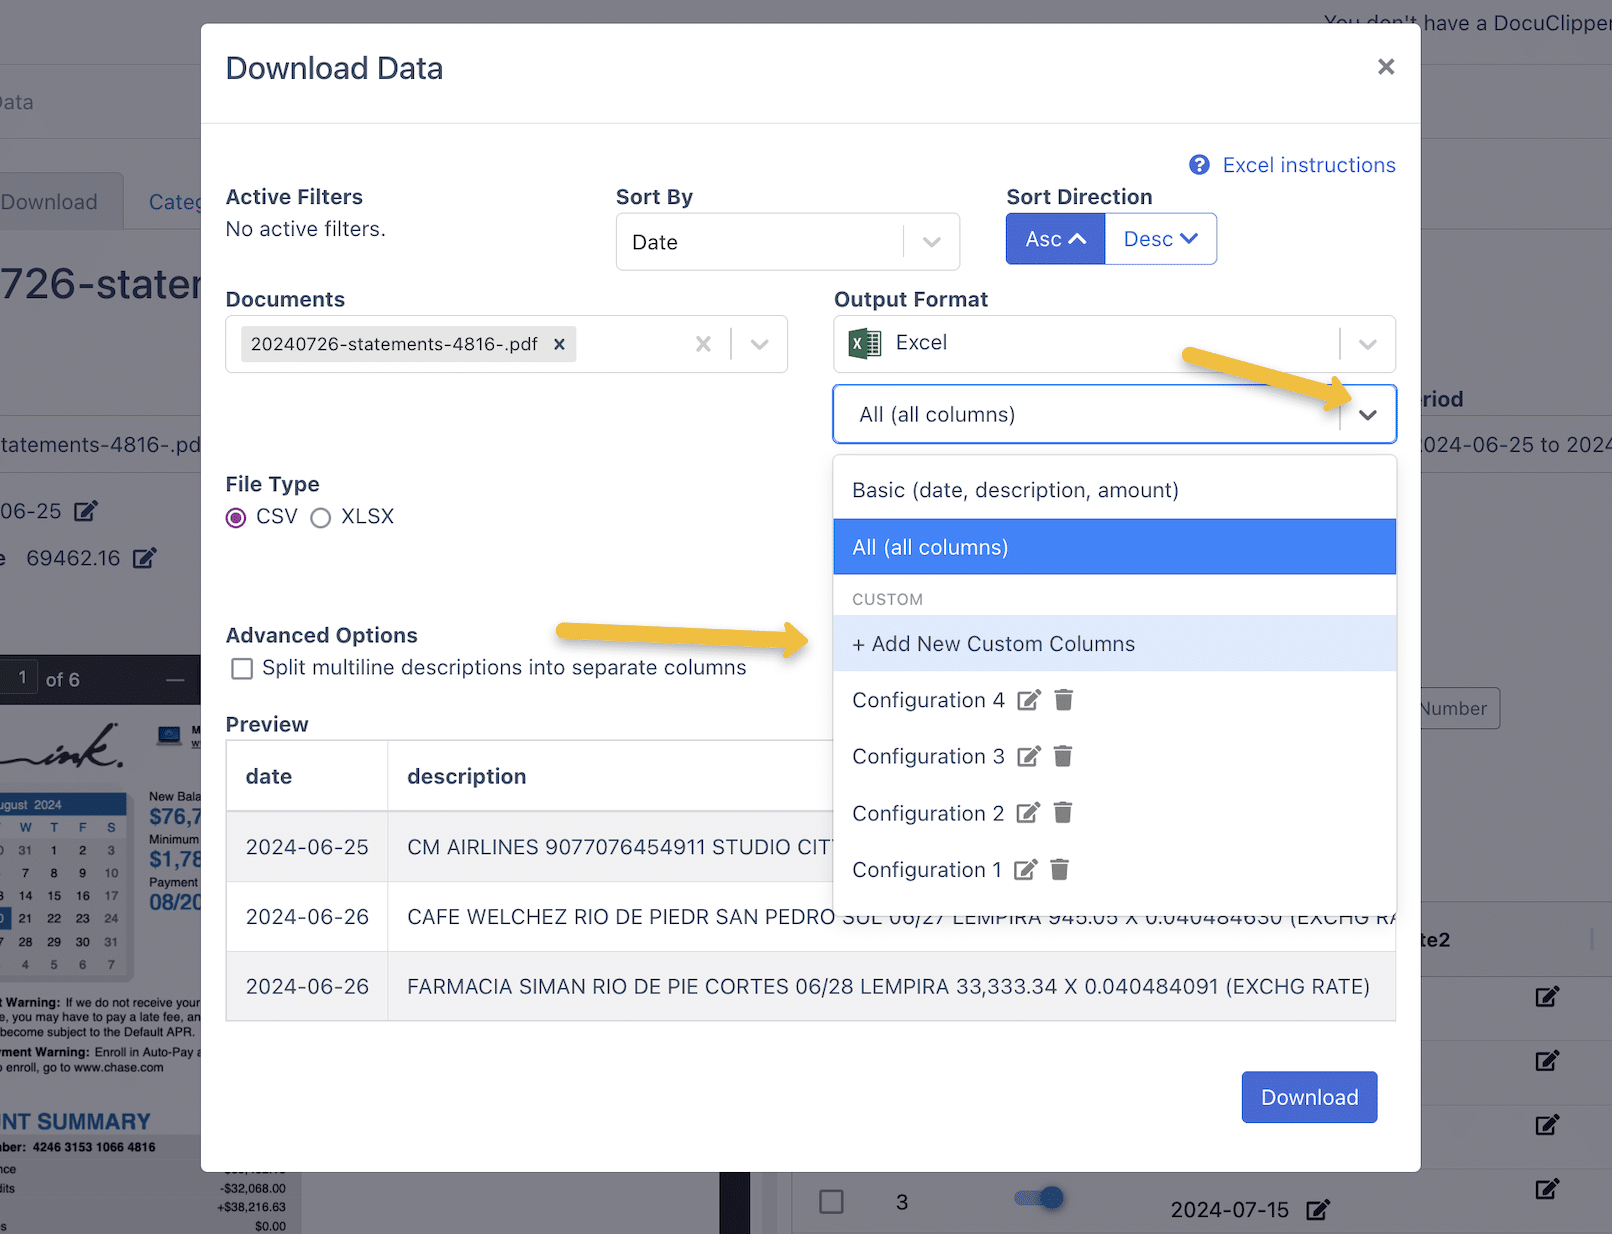Expand the Documents selection dropdown
Screen dimensions: 1612x1234
[760, 343]
